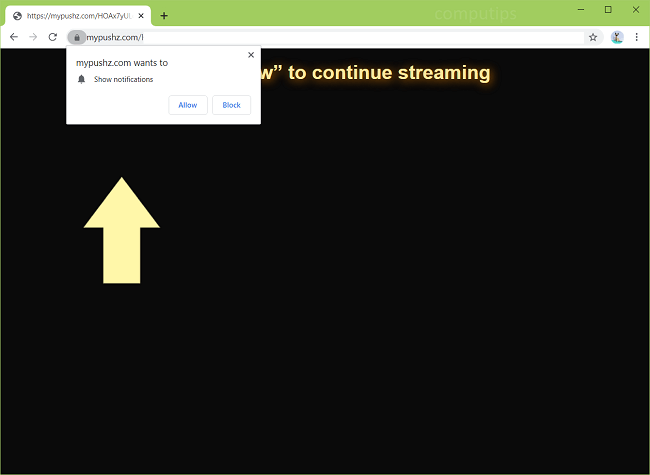This screenshot has width=650, height=475.
Task: Open a new tab with the plus button
Action: (x=164, y=15)
